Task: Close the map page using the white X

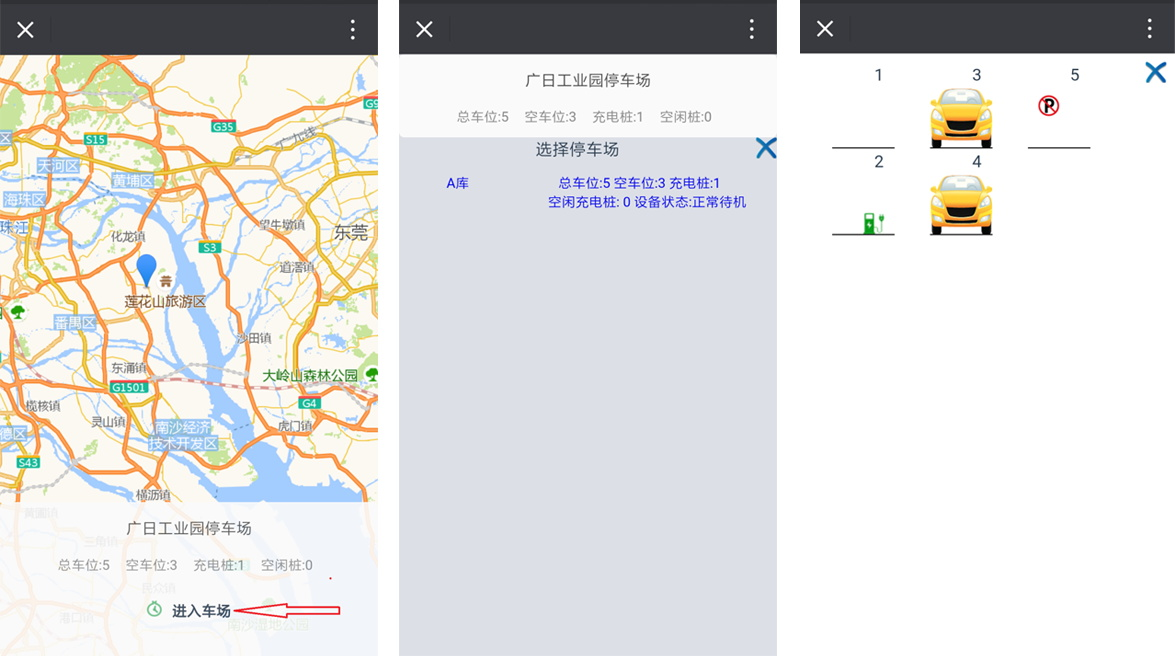Action: click(25, 30)
